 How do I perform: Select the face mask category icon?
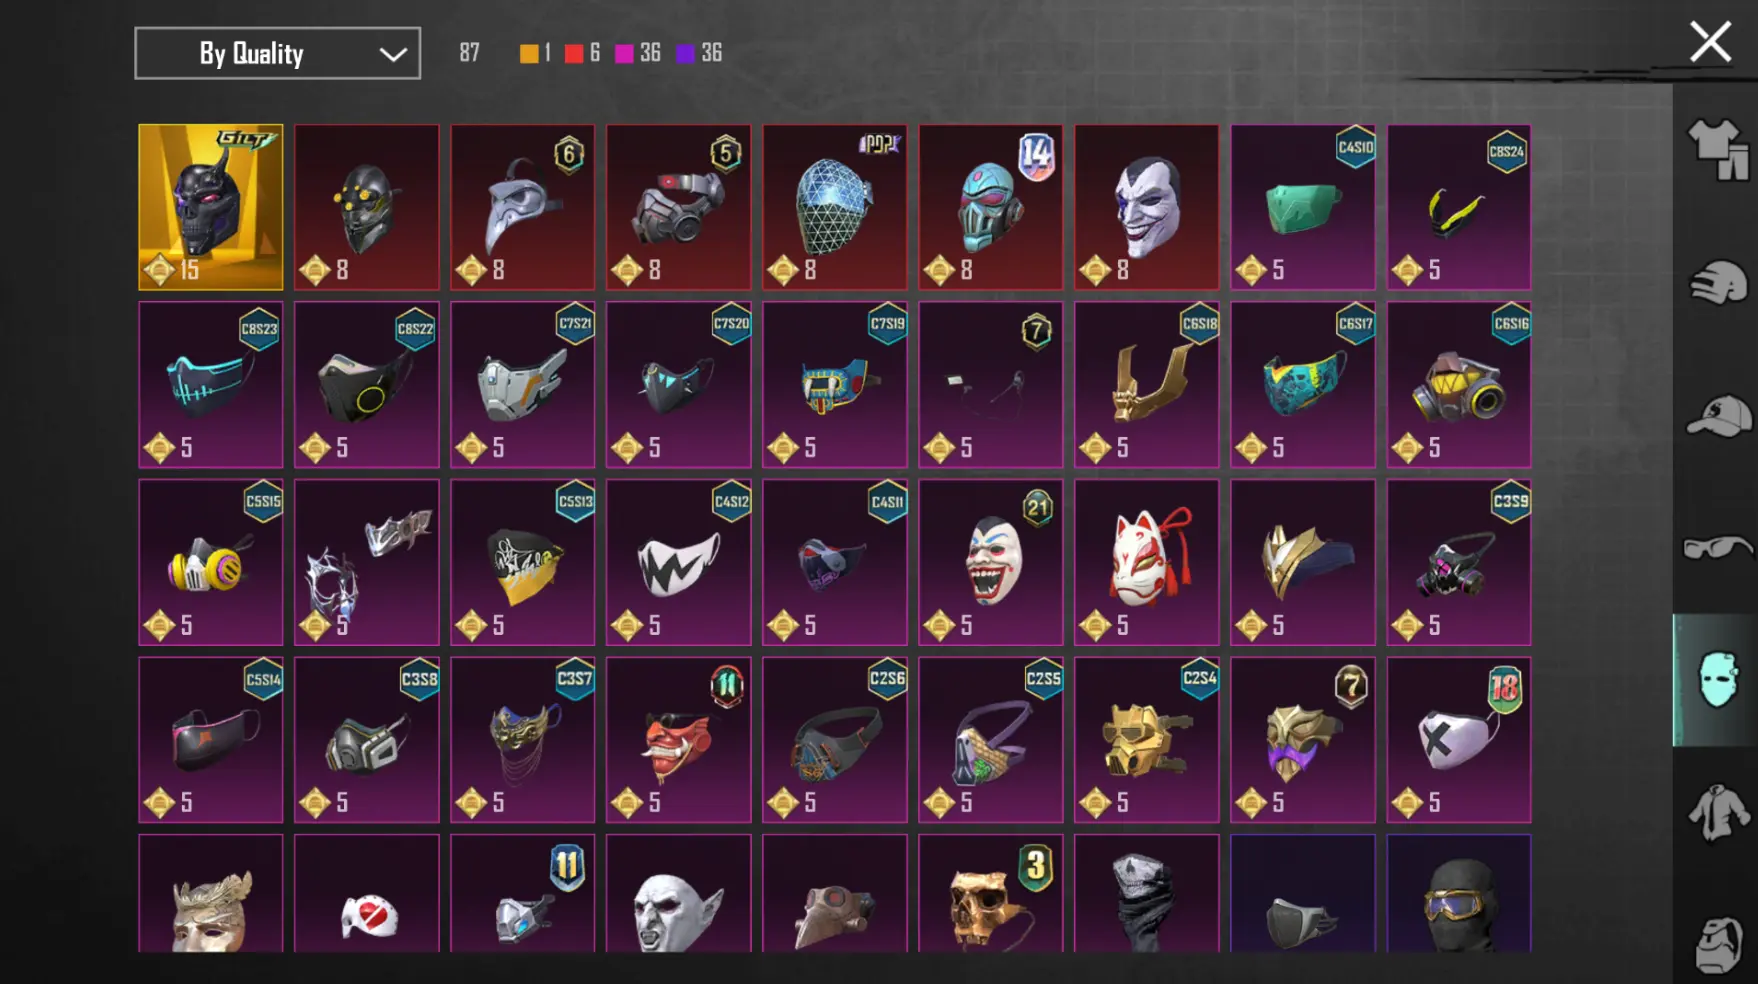click(x=1716, y=680)
